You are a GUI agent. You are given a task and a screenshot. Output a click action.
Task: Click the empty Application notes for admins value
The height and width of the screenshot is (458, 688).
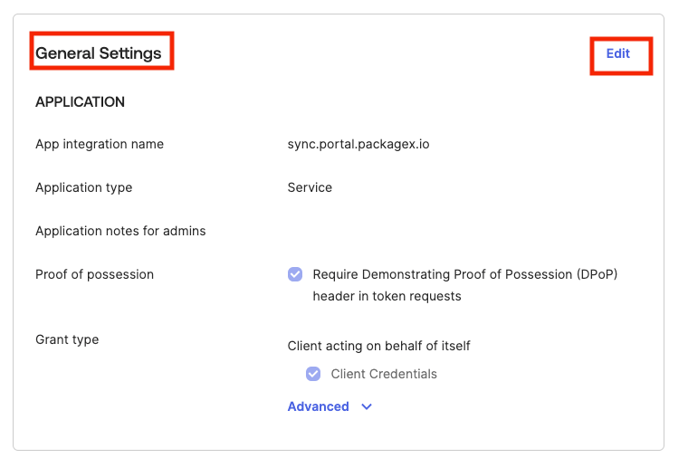400,231
